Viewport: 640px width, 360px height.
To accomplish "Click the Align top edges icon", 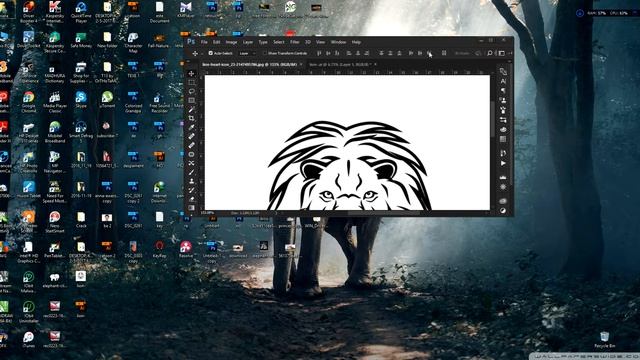I will coord(319,53).
